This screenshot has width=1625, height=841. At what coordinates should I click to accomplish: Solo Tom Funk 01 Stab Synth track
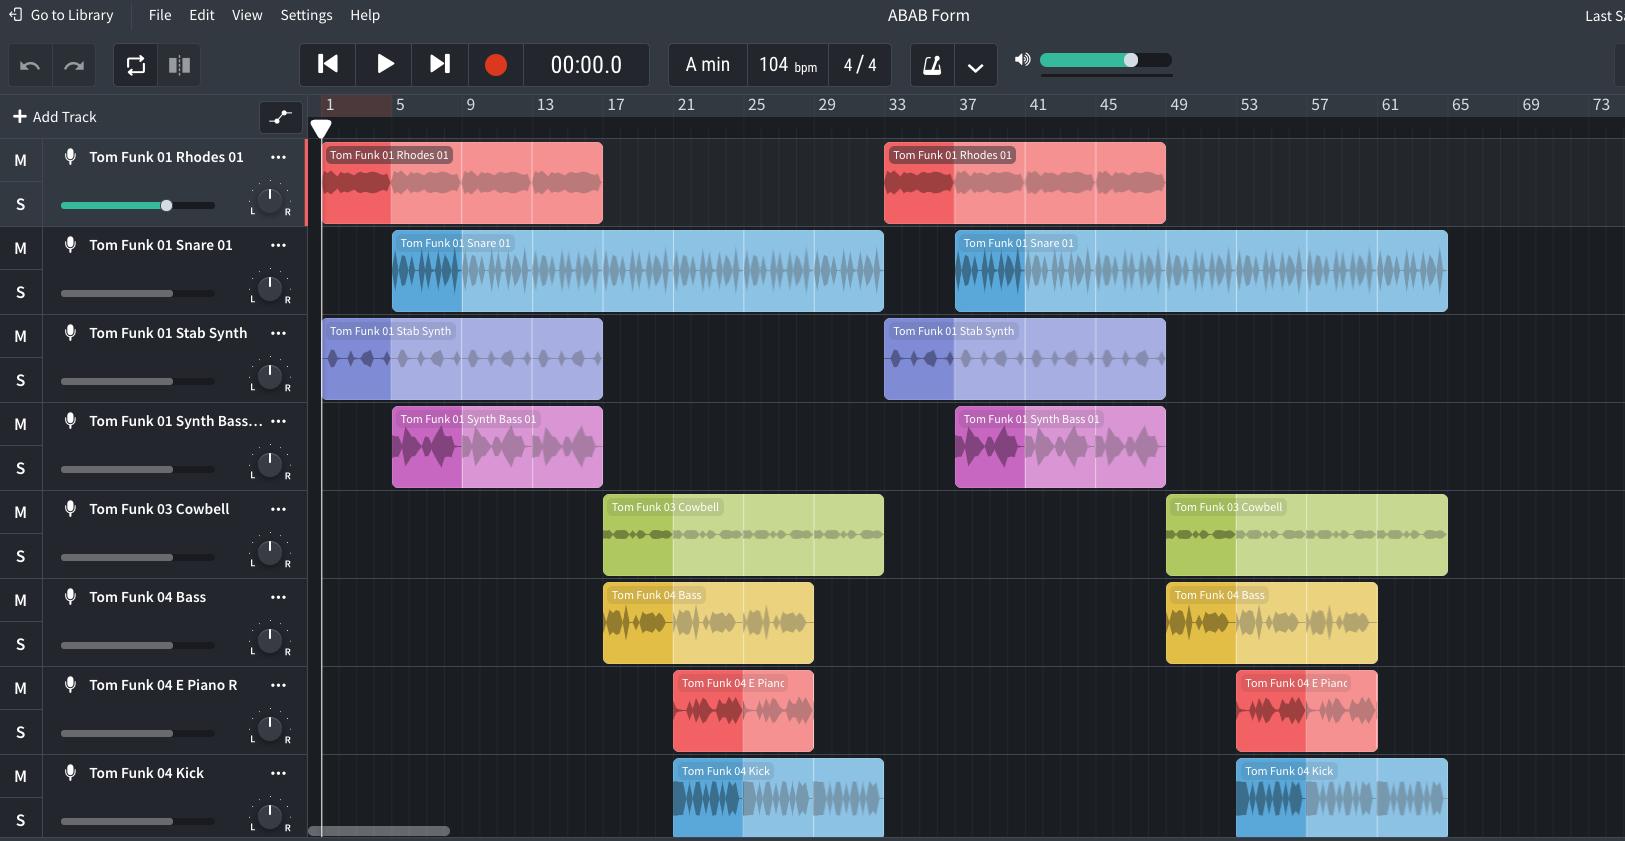coord(20,380)
